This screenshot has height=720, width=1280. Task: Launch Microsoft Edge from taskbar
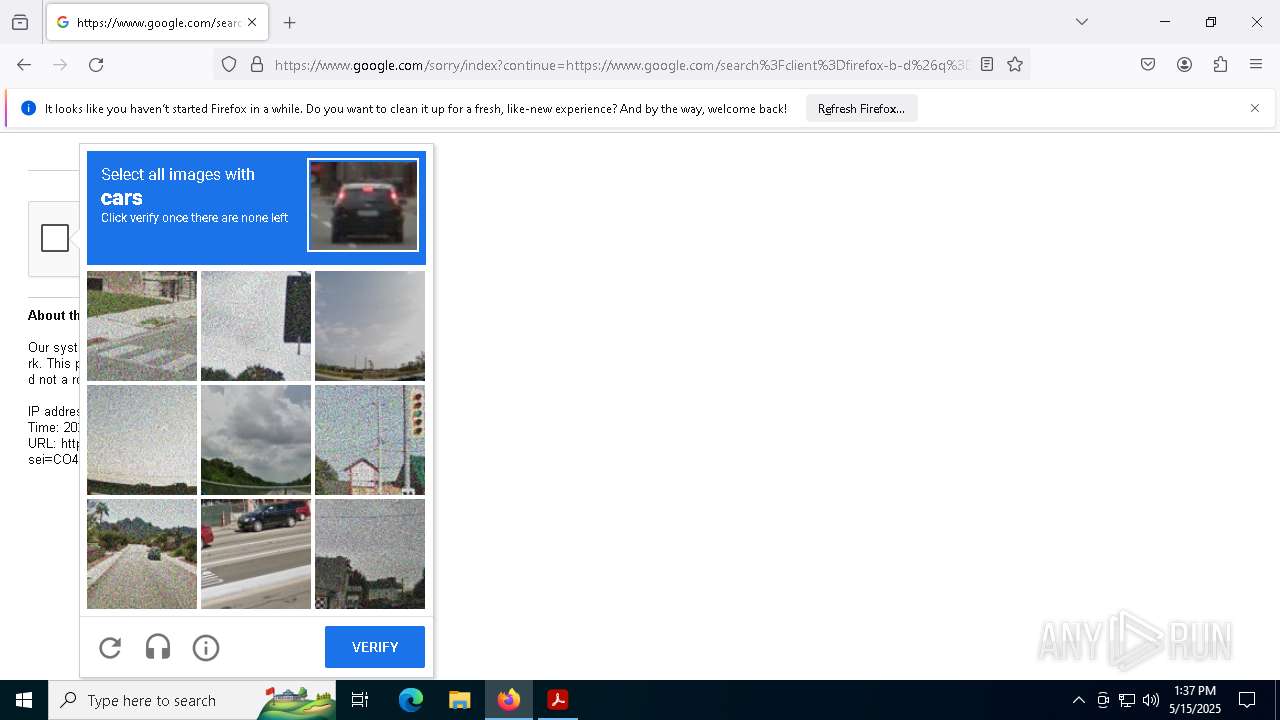click(x=411, y=700)
